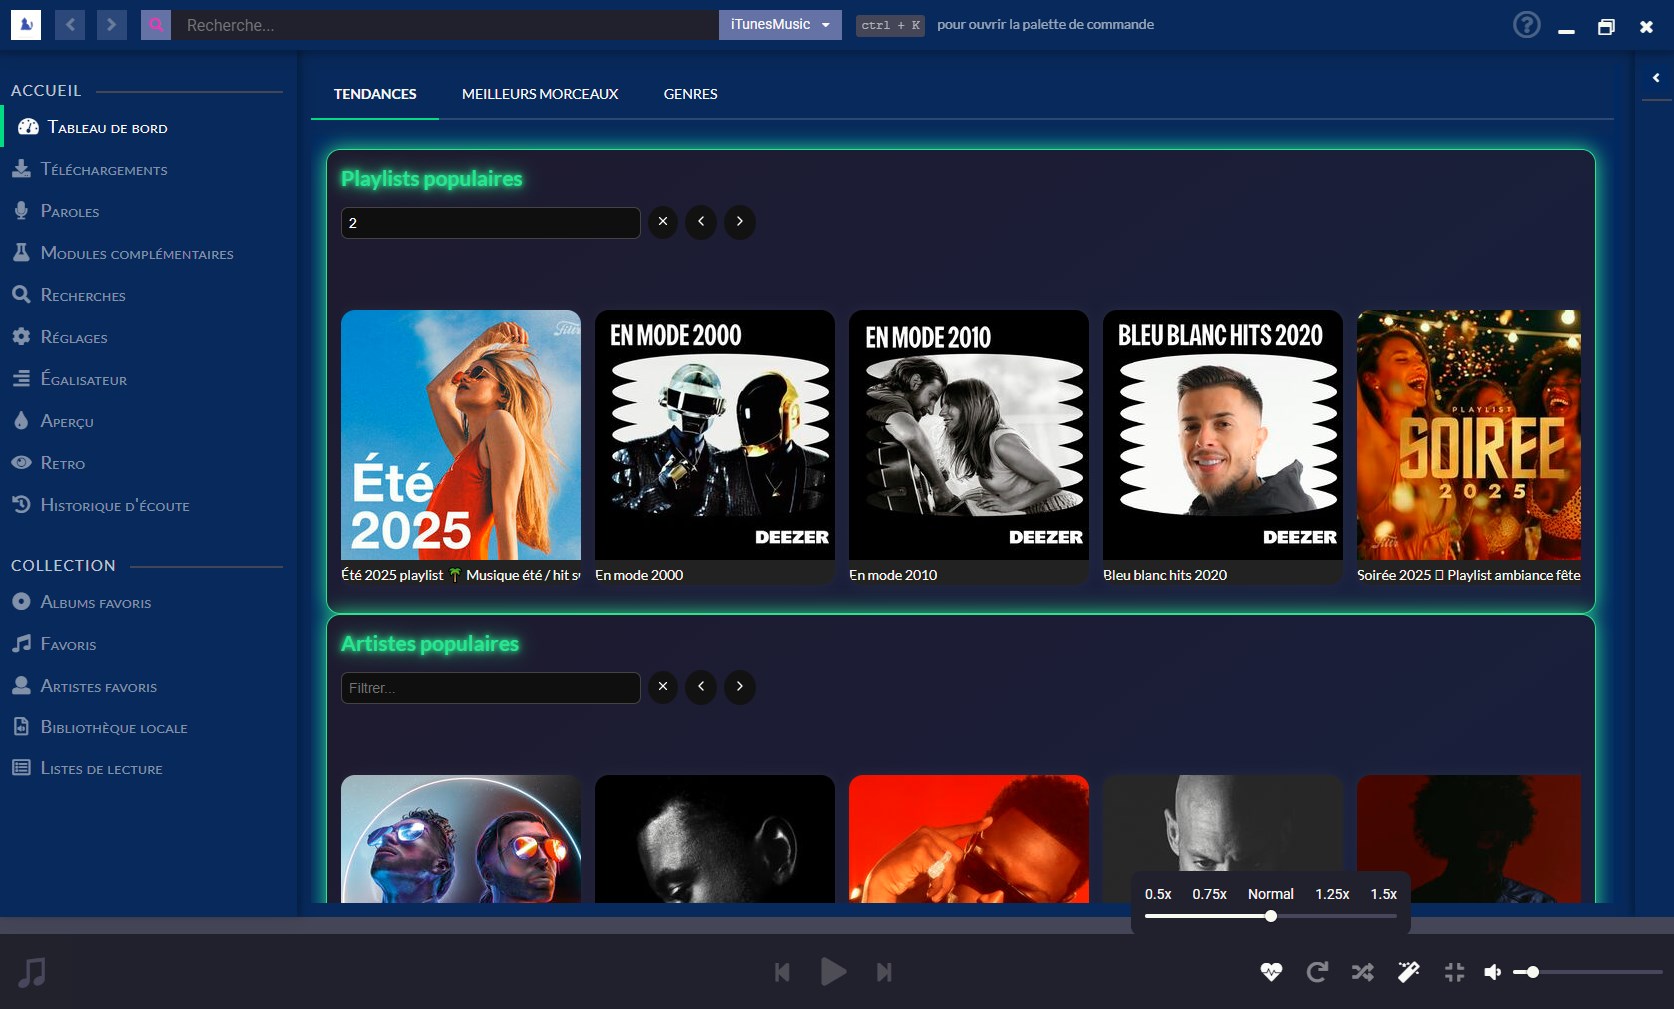This screenshot has height=1009, width=1674.
Task: Play the current track
Action: pyautogui.click(x=833, y=971)
